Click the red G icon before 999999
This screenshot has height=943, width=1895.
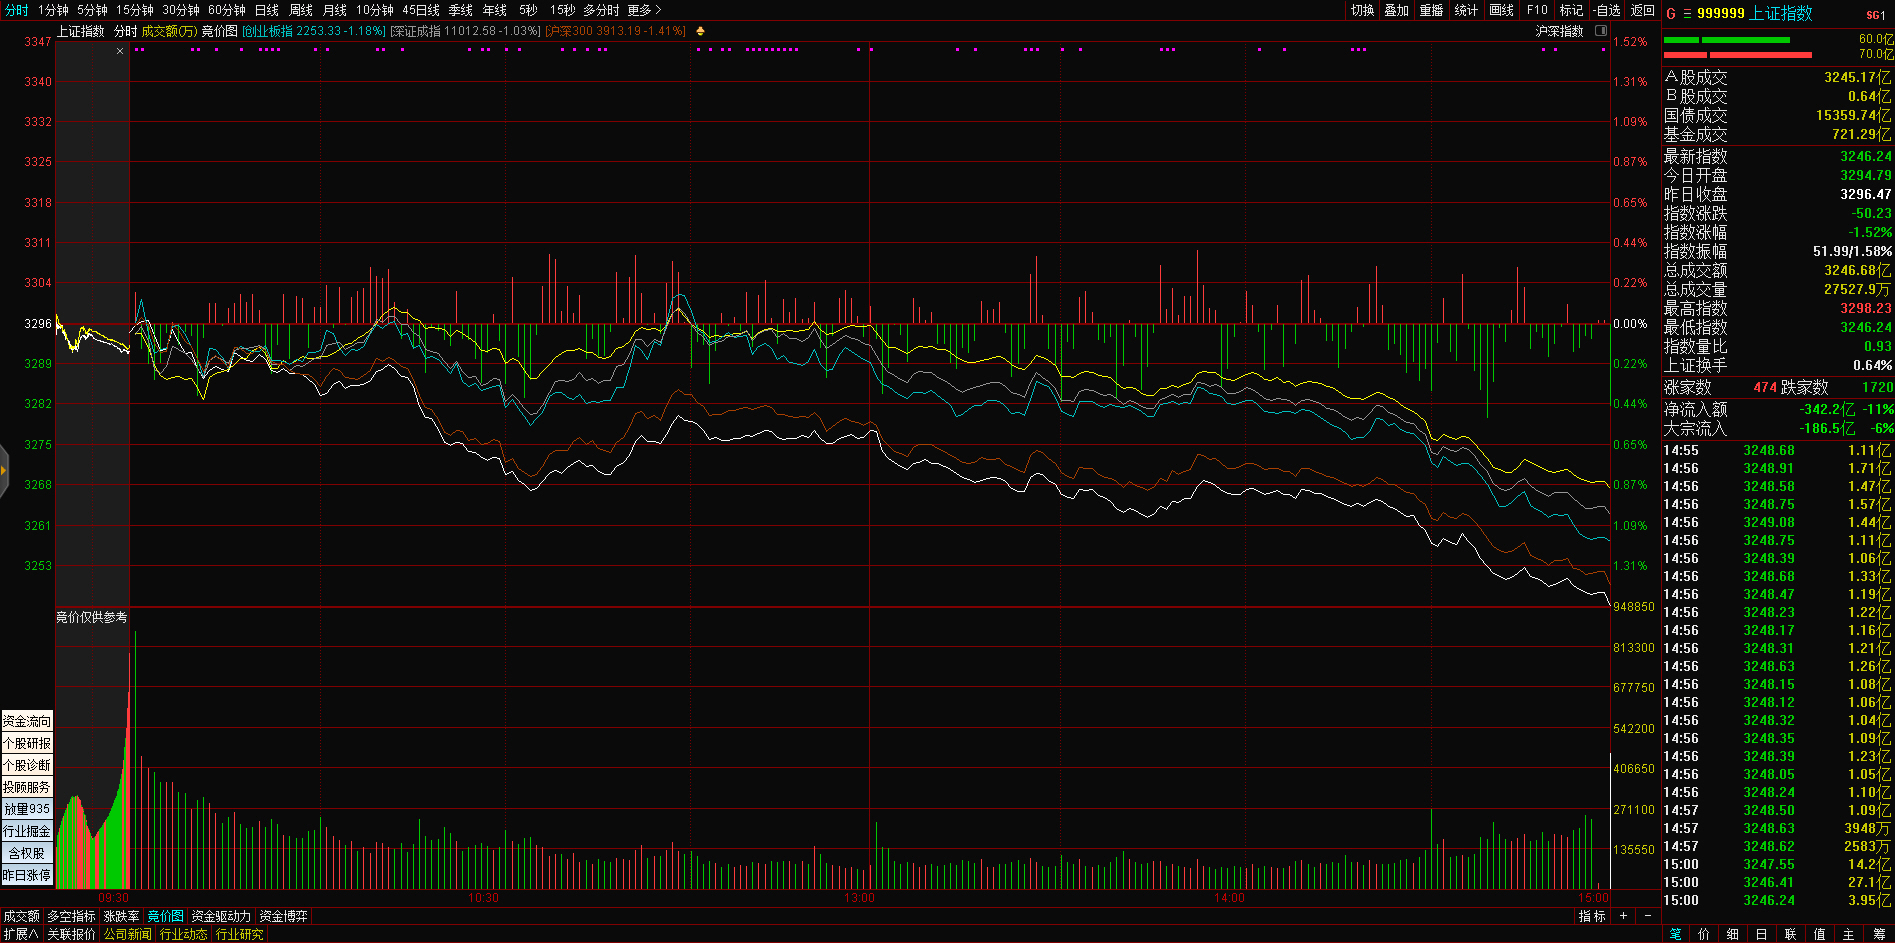pyautogui.click(x=1670, y=14)
